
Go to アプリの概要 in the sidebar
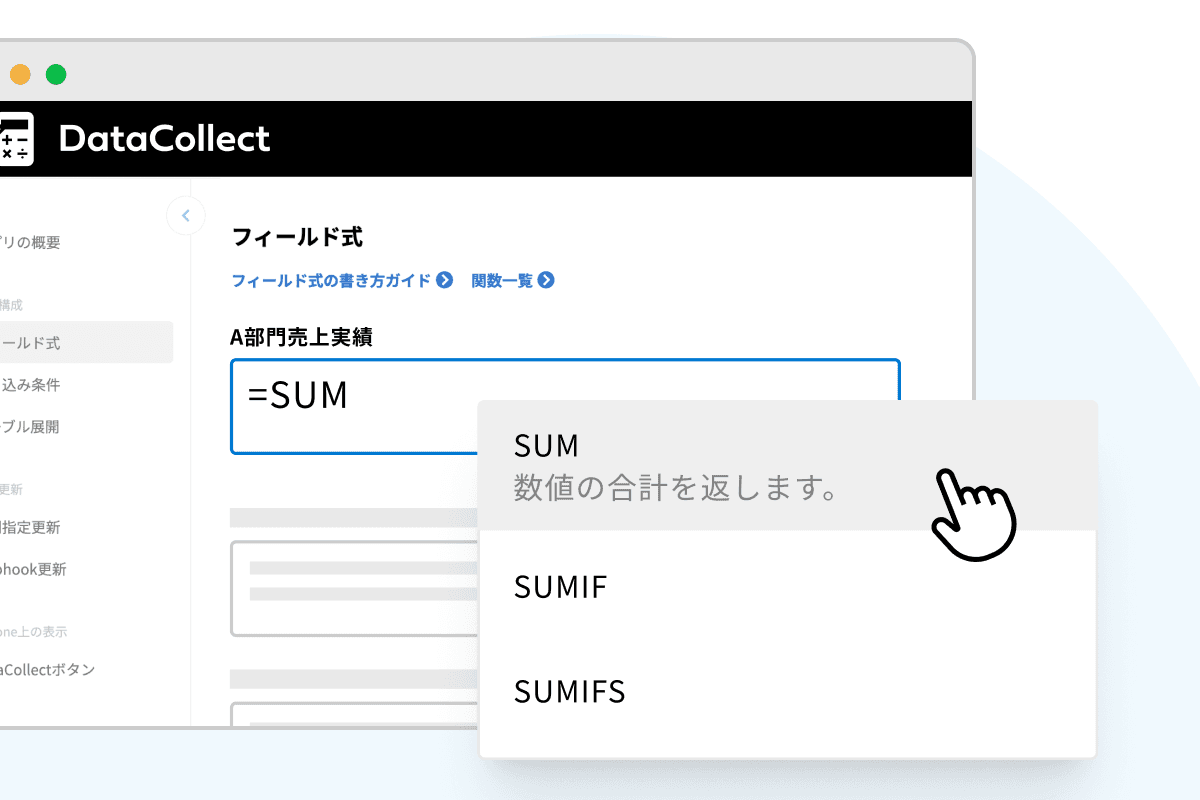pos(32,242)
